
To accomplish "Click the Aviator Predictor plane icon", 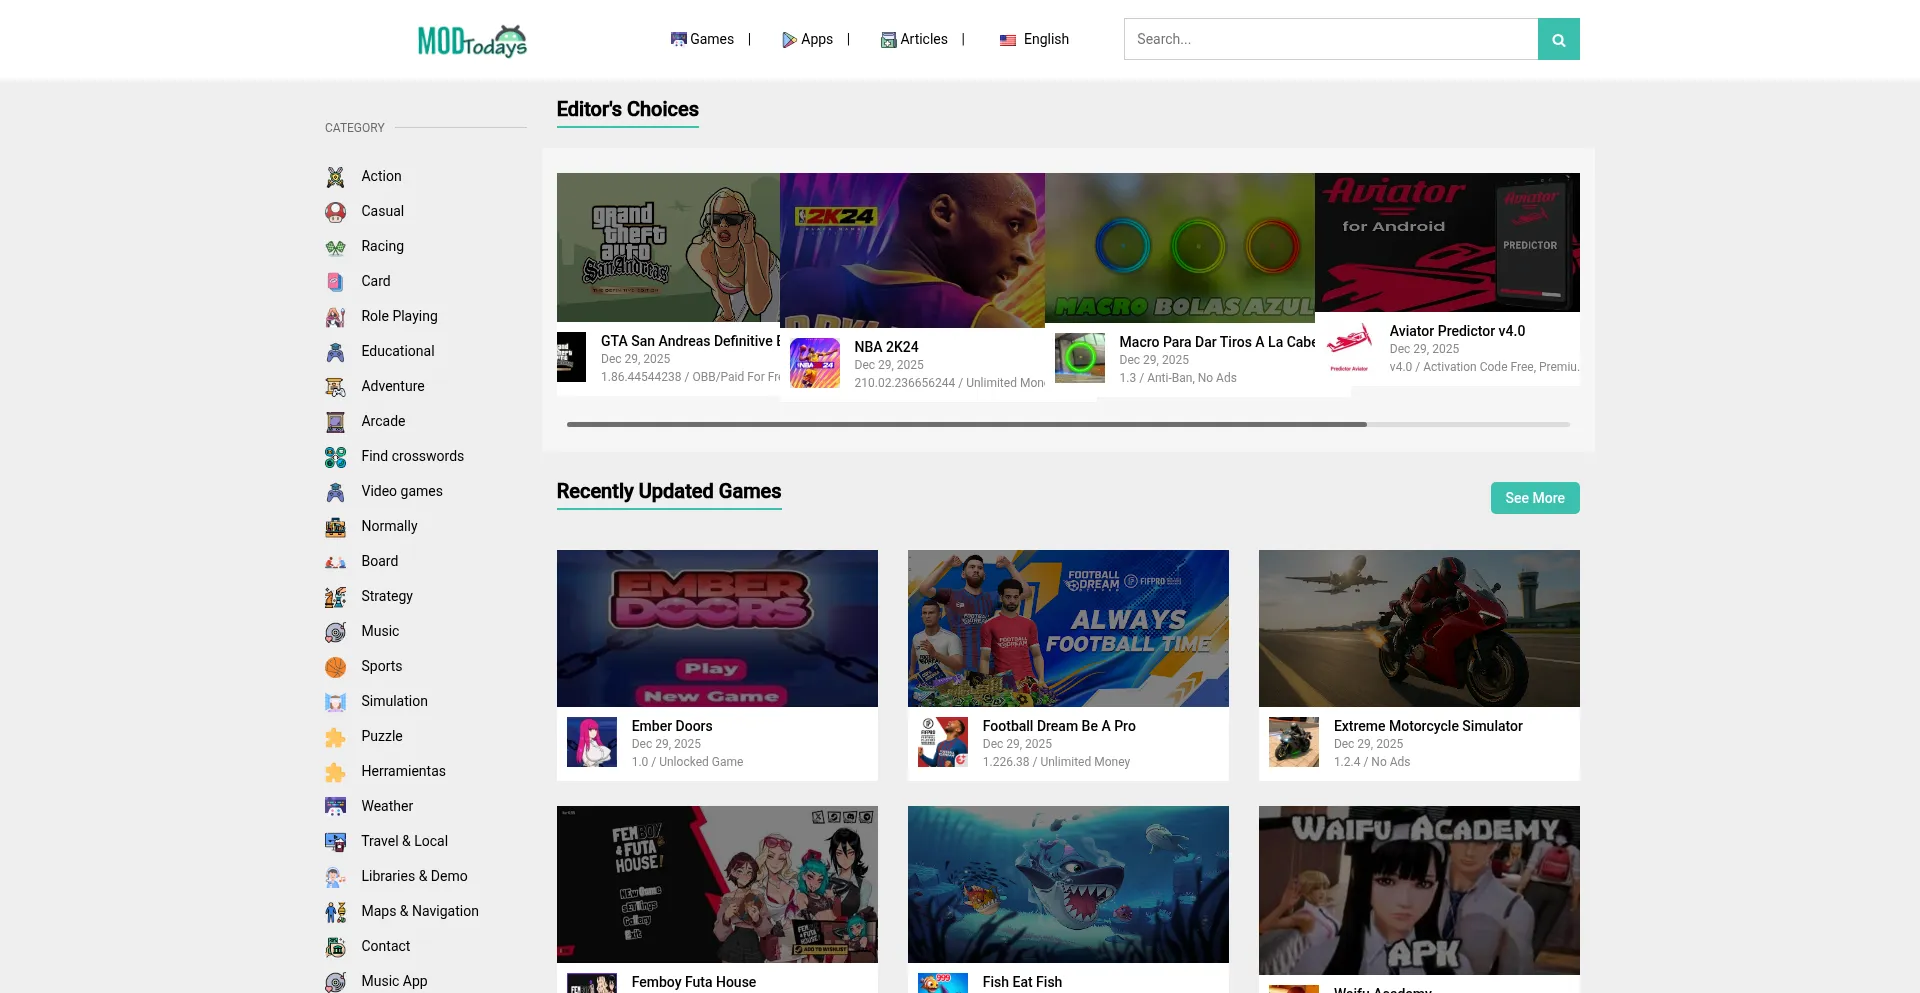I will (1349, 346).
